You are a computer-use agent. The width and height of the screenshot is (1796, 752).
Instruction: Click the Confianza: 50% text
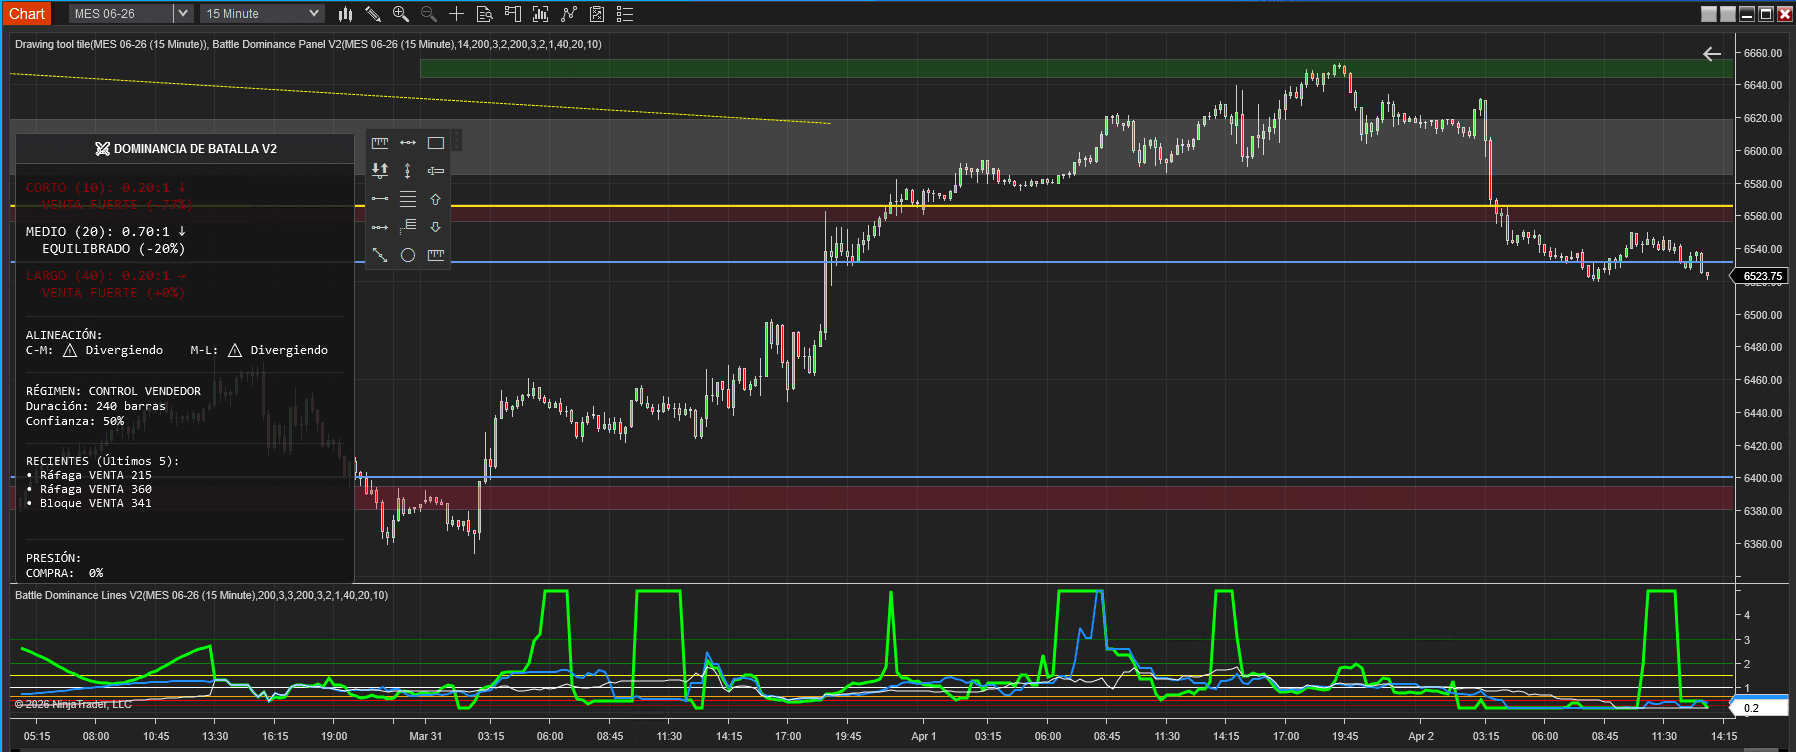pos(75,421)
